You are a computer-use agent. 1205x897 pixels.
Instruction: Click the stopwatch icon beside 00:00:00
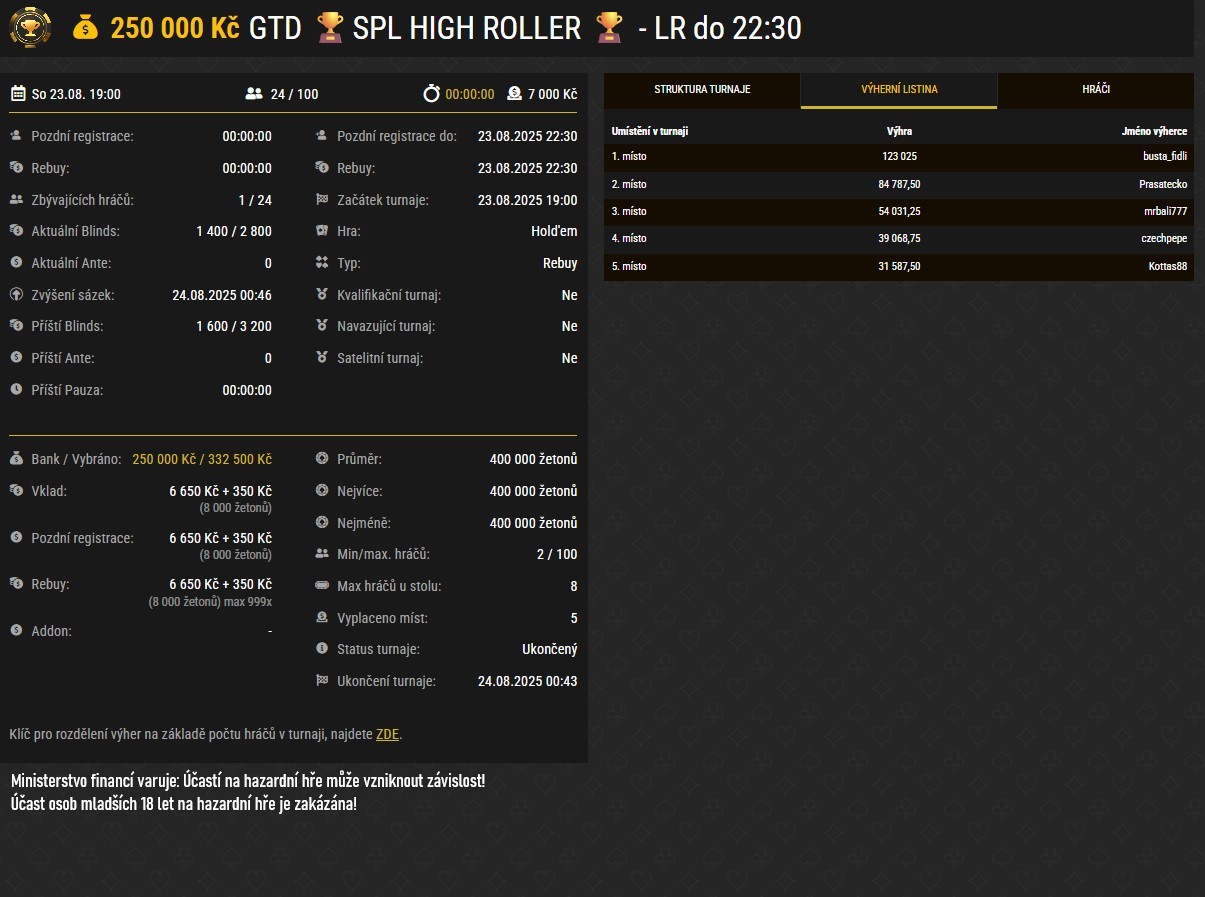[x=431, y=94]
